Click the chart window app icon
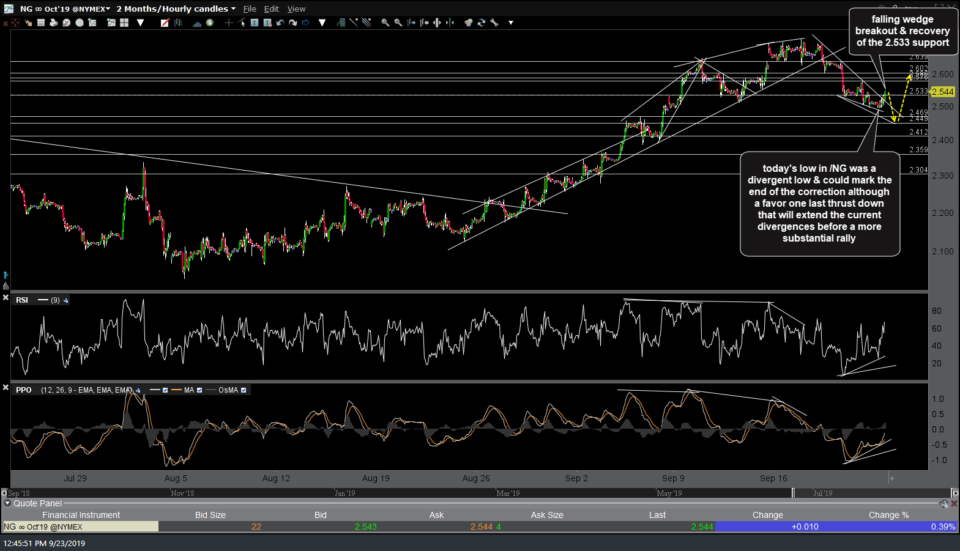Viewport: 960px width, 551px height. click(x=7, y=8)
